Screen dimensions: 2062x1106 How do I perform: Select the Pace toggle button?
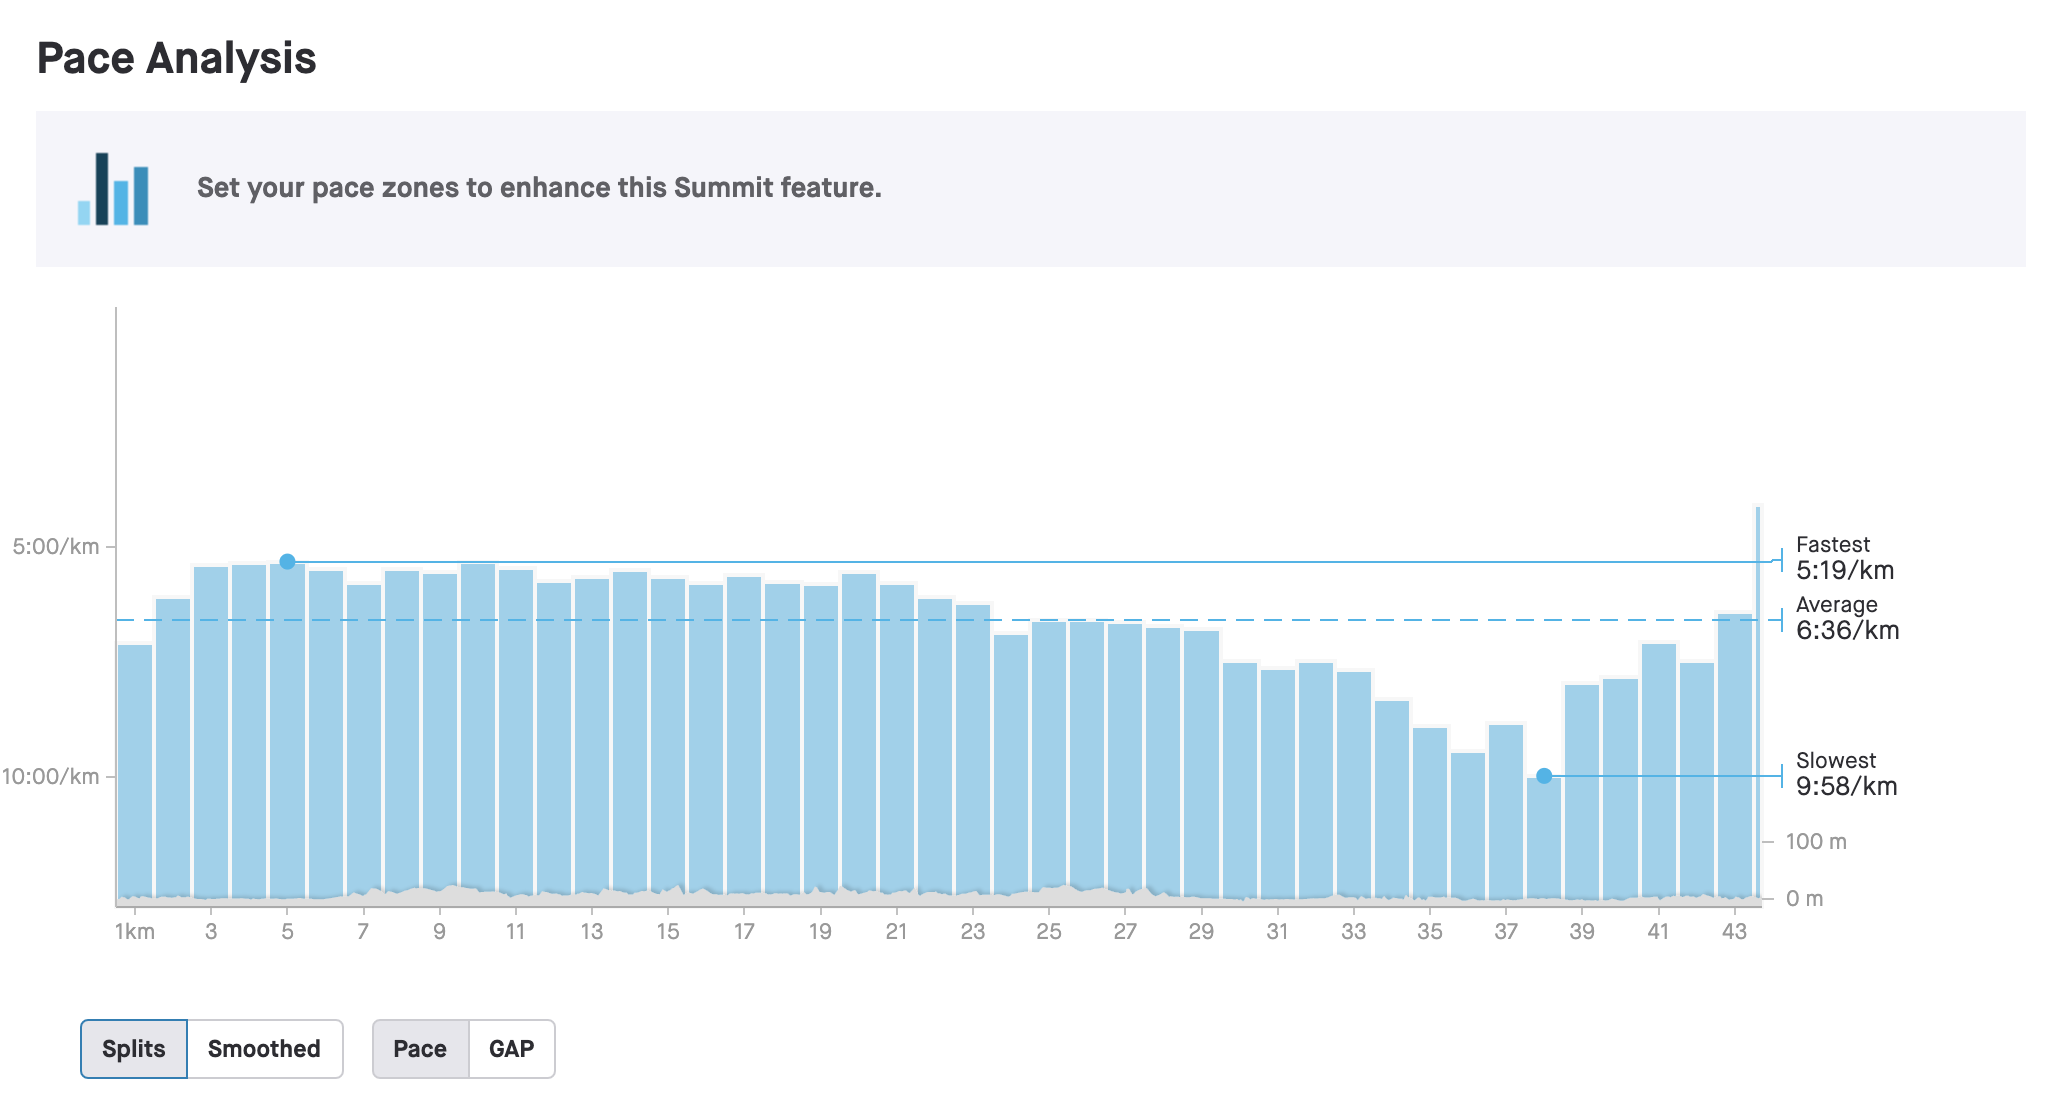(x=420, y=1049)
